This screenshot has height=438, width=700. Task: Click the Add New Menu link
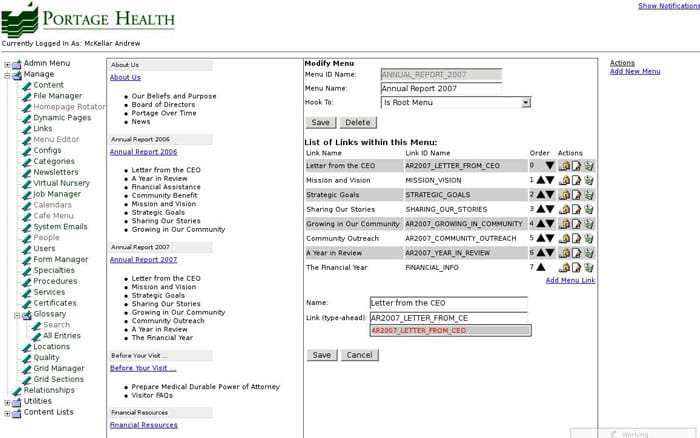pos(635,71)
